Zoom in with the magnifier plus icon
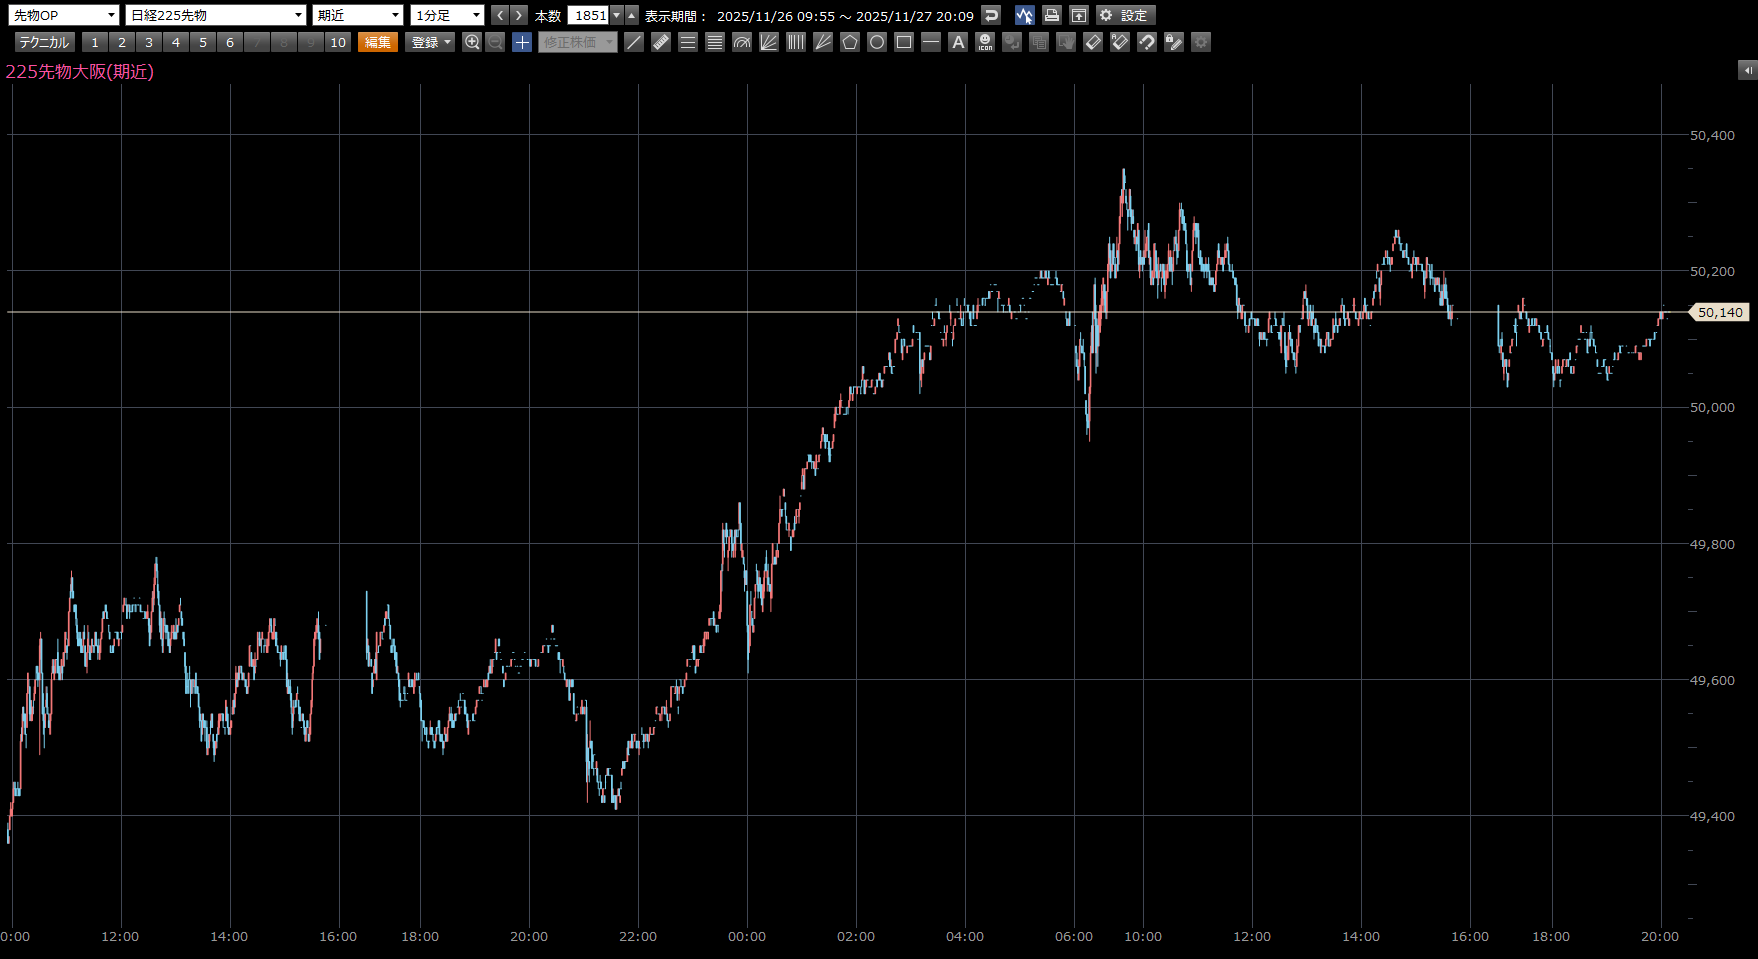1758x959 pixels. coord(472,42)
